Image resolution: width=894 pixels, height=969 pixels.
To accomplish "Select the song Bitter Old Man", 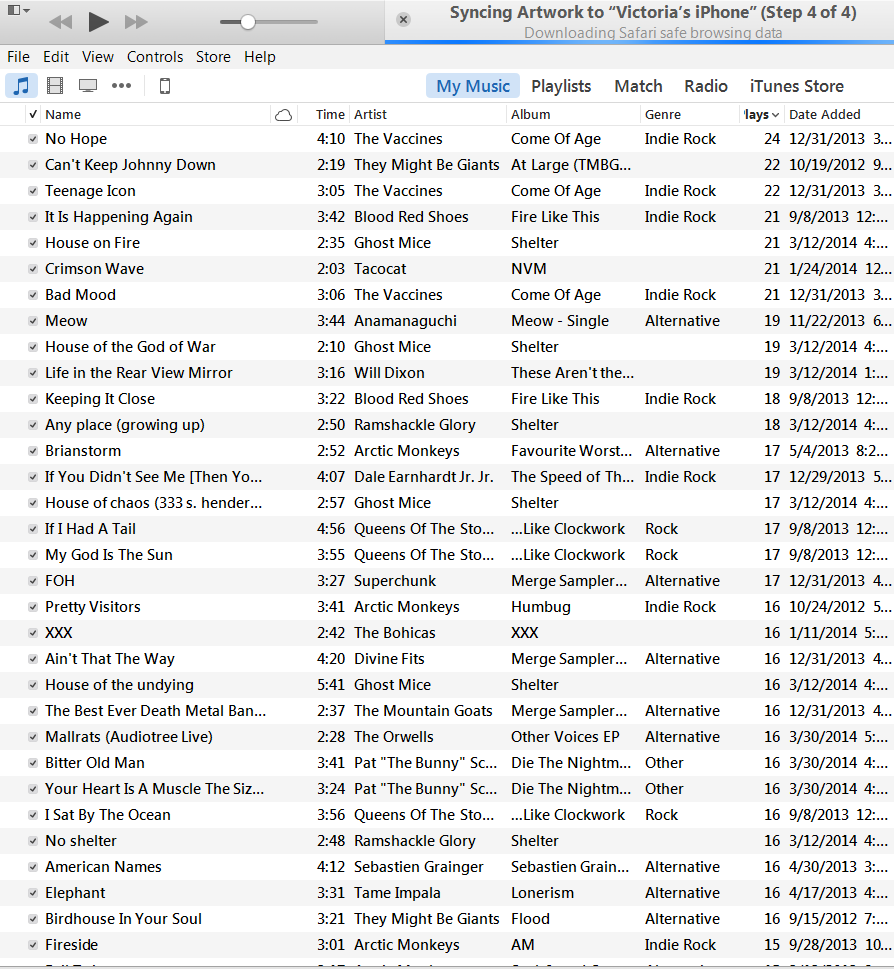I will (95, 763).
